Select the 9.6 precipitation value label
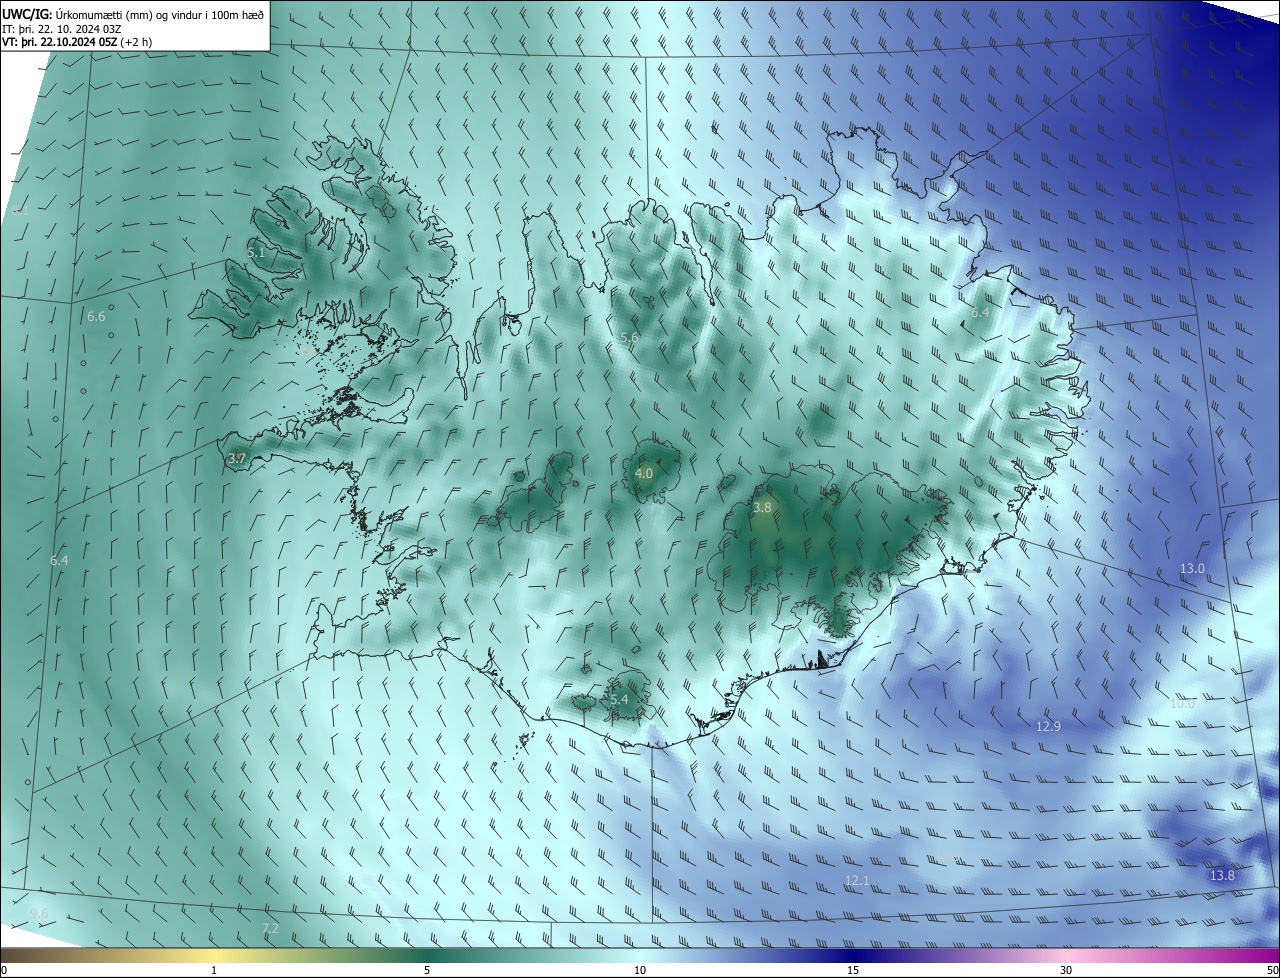The width and height of the screenshot is (1280, 978). click(x=39, y=913)
